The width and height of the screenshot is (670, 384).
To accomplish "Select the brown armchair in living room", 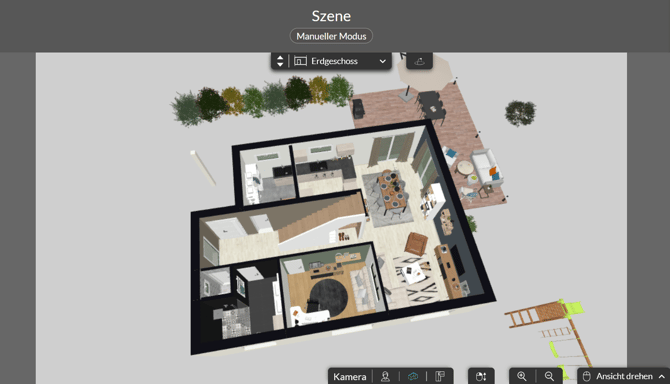I will [x=416, y=243].
